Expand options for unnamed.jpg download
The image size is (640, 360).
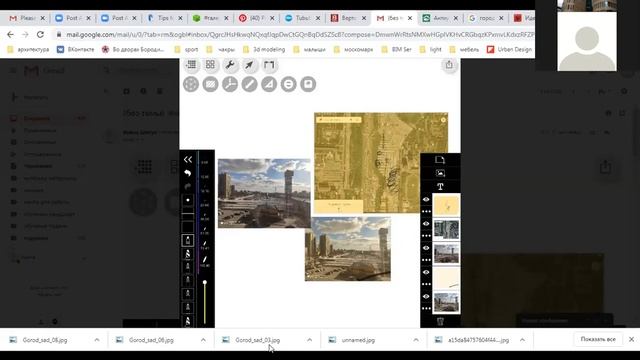416,340
